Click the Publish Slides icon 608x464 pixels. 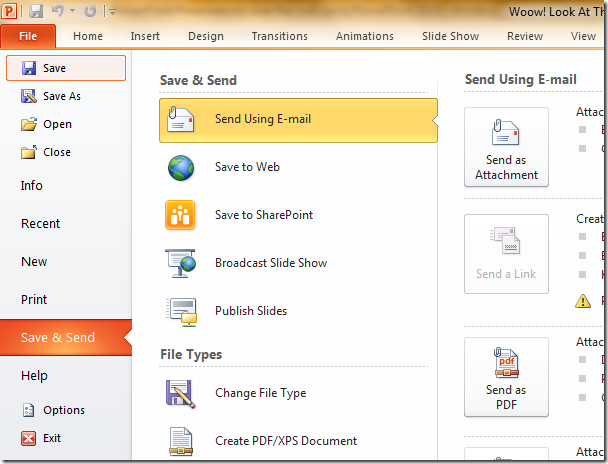tap(181, 311)
